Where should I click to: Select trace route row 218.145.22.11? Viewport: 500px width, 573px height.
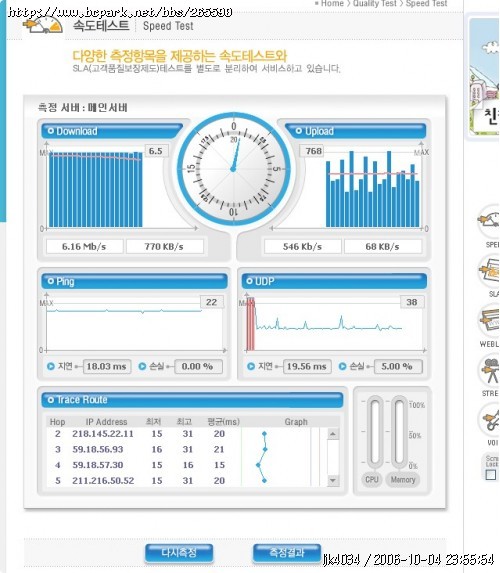coord(186,434)
